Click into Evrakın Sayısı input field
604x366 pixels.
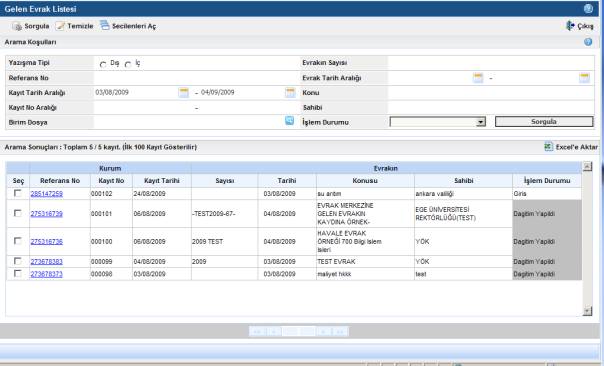(x=491, y=63)
